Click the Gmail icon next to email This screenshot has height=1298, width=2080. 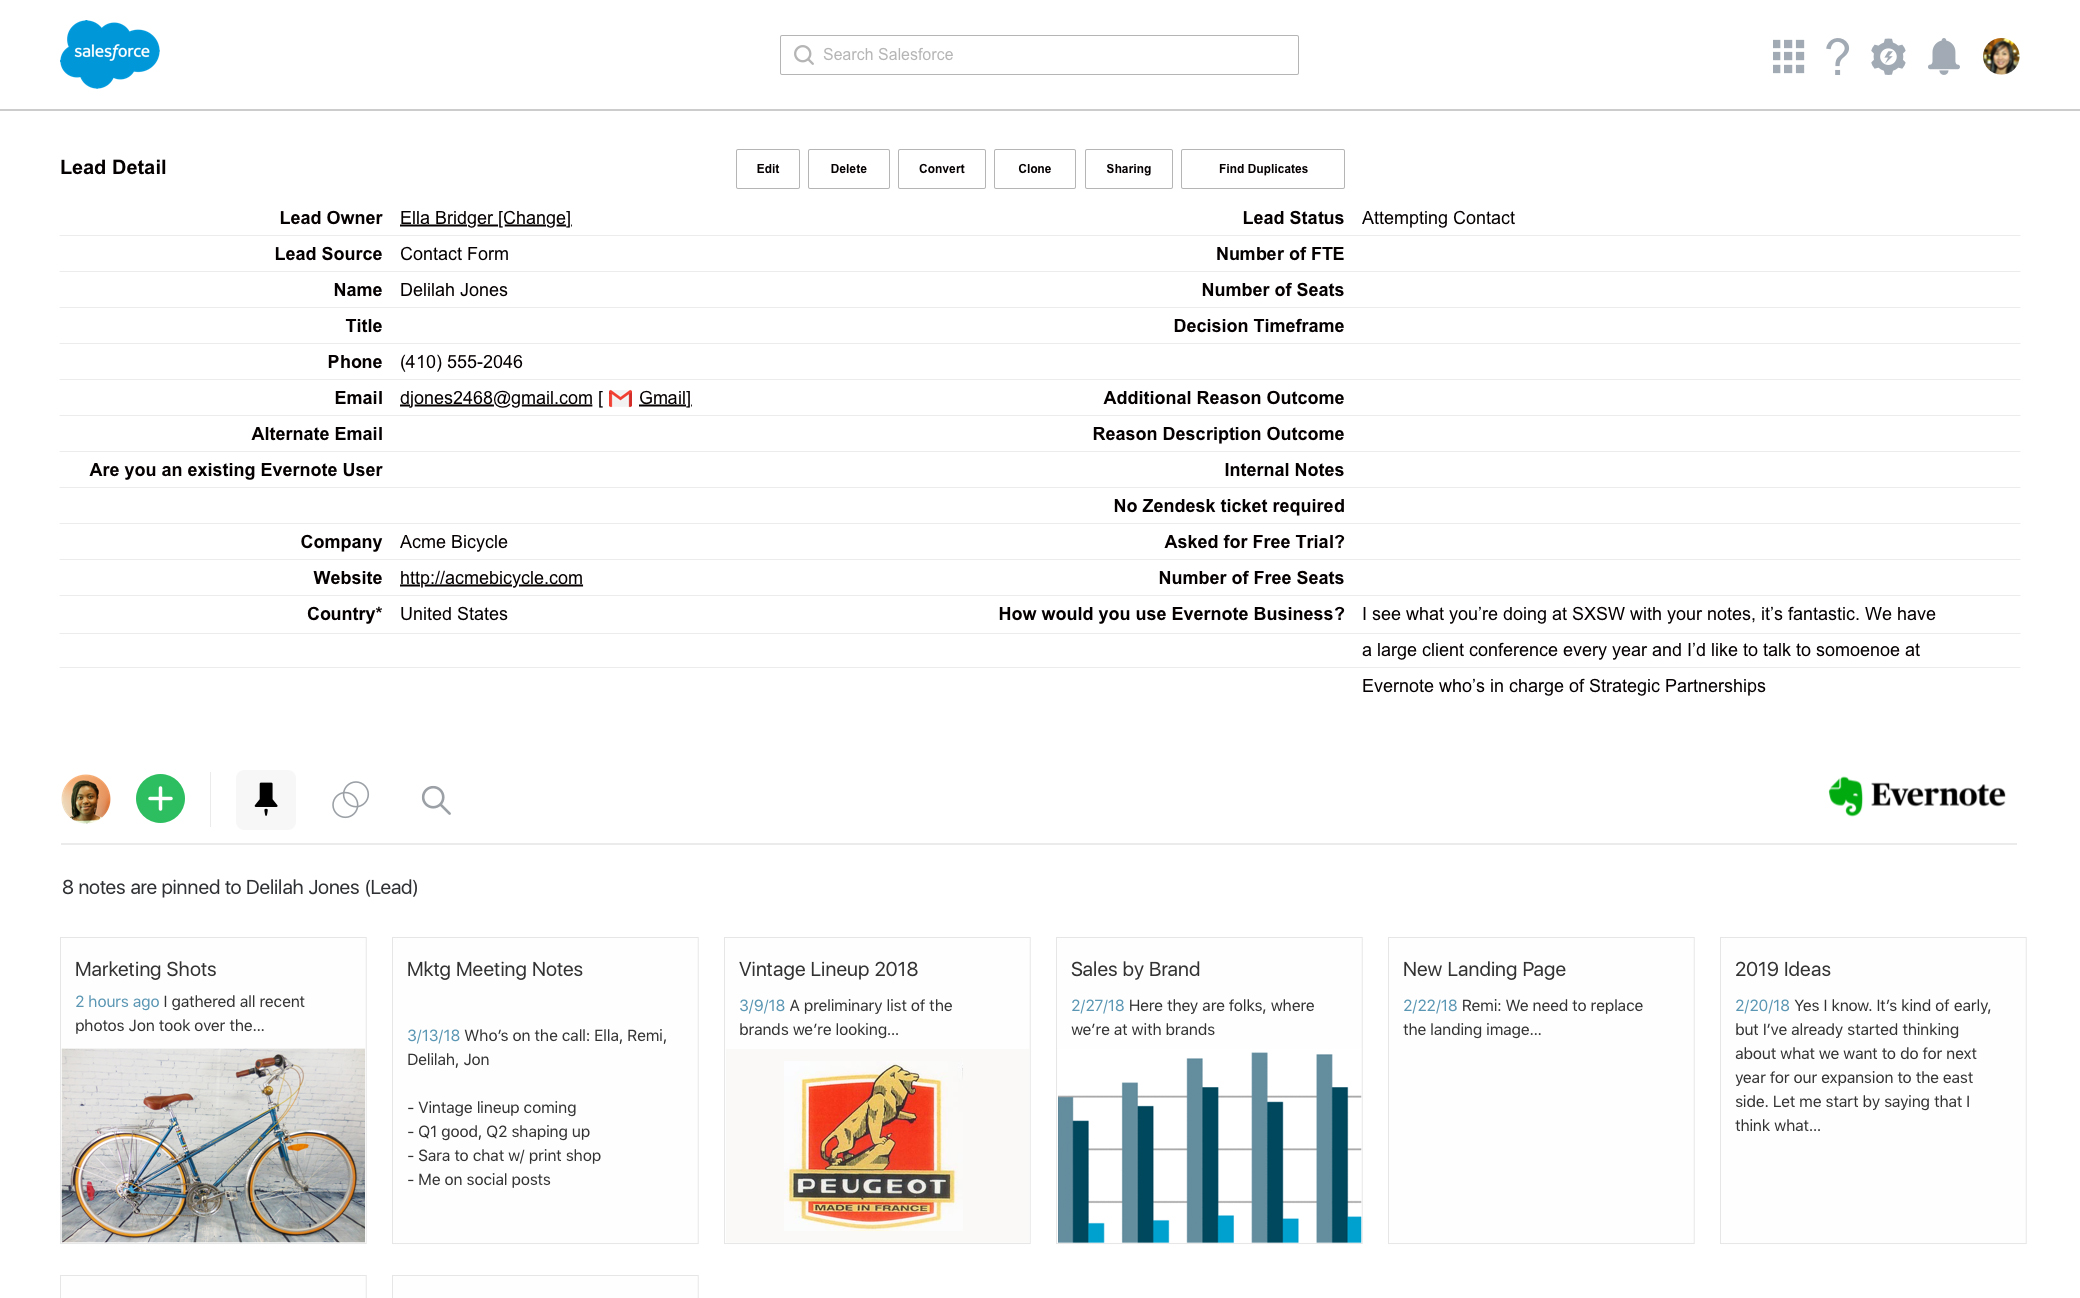[618, 398]
